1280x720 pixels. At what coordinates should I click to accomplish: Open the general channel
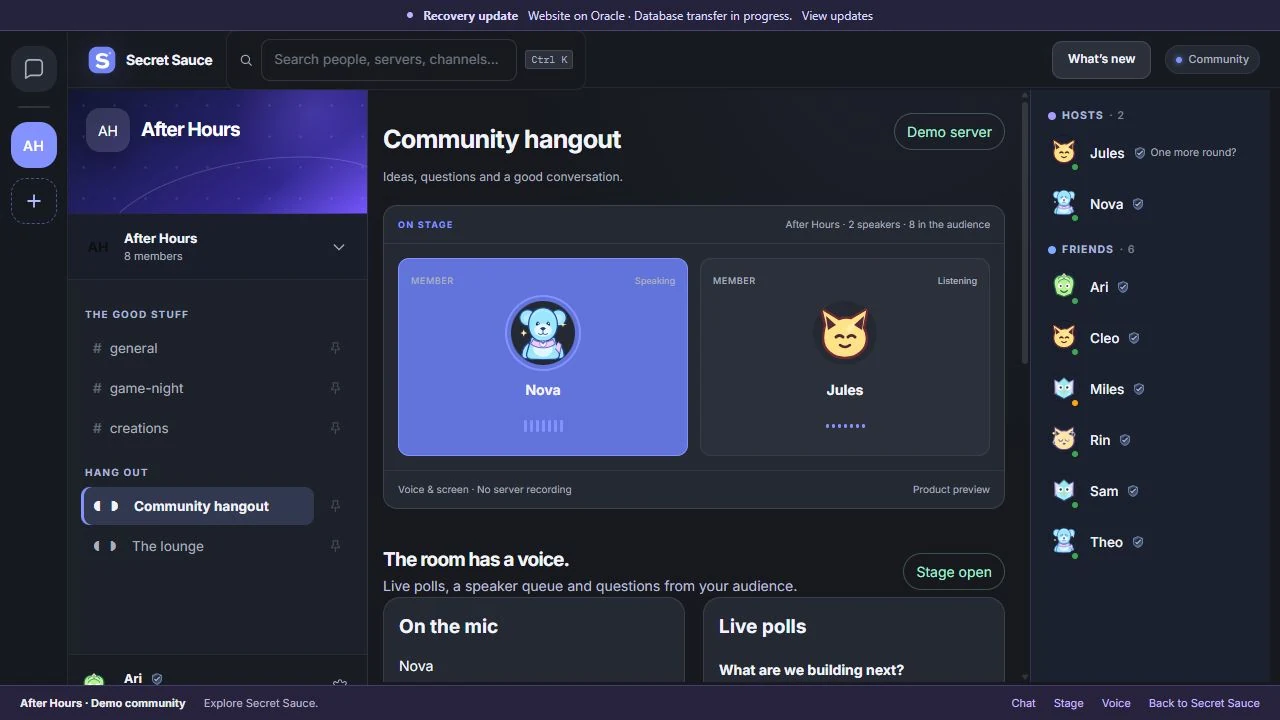coord(197,348)
